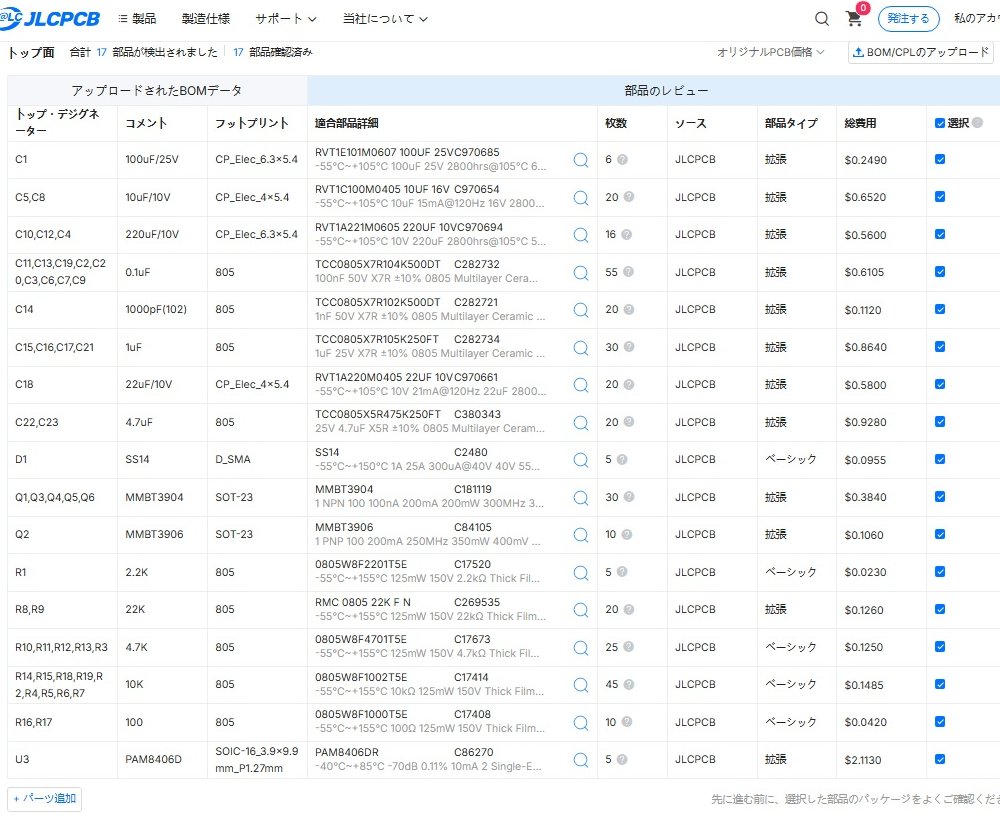Search part for TCC0805X7R102K500DT row
Viewport: 1000px width, 825px height.
coord(580,310)
